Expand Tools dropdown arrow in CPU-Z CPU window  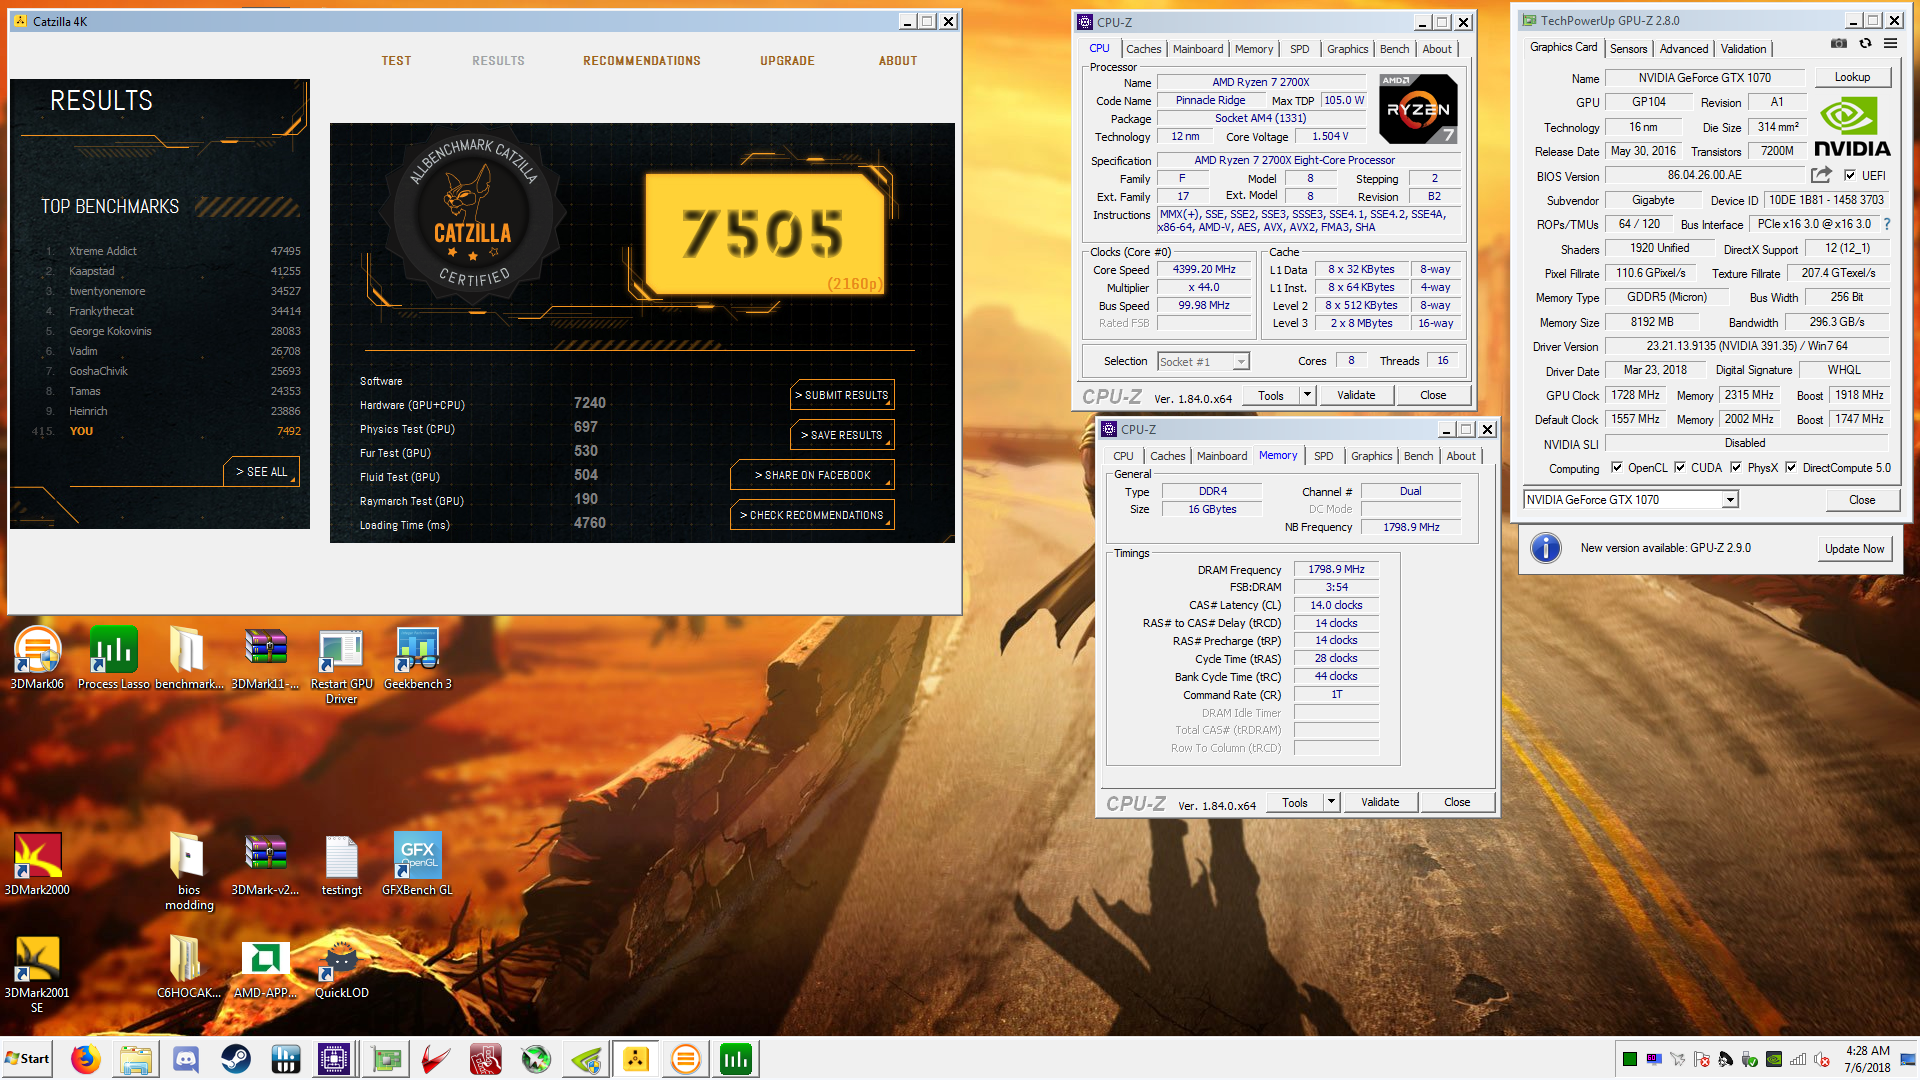coord(1307,395)
